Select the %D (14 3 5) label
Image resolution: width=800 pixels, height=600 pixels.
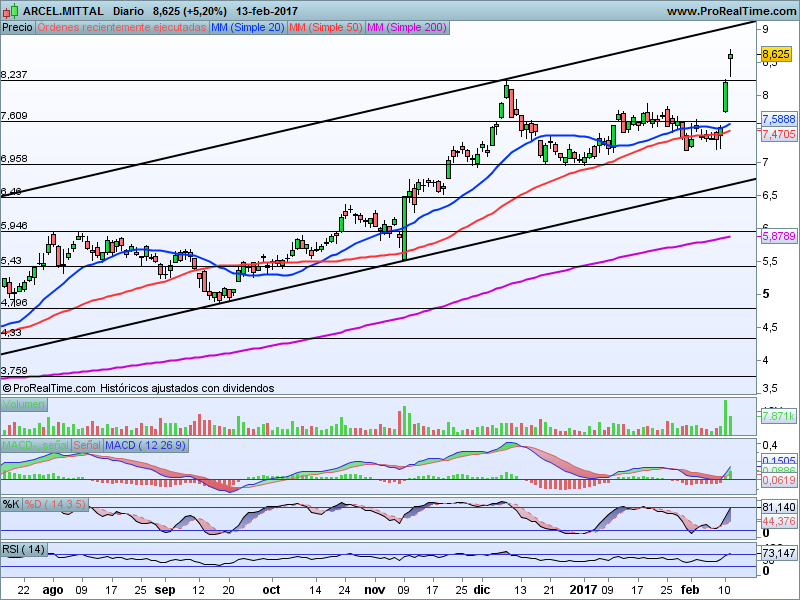(x=55, y=505)
